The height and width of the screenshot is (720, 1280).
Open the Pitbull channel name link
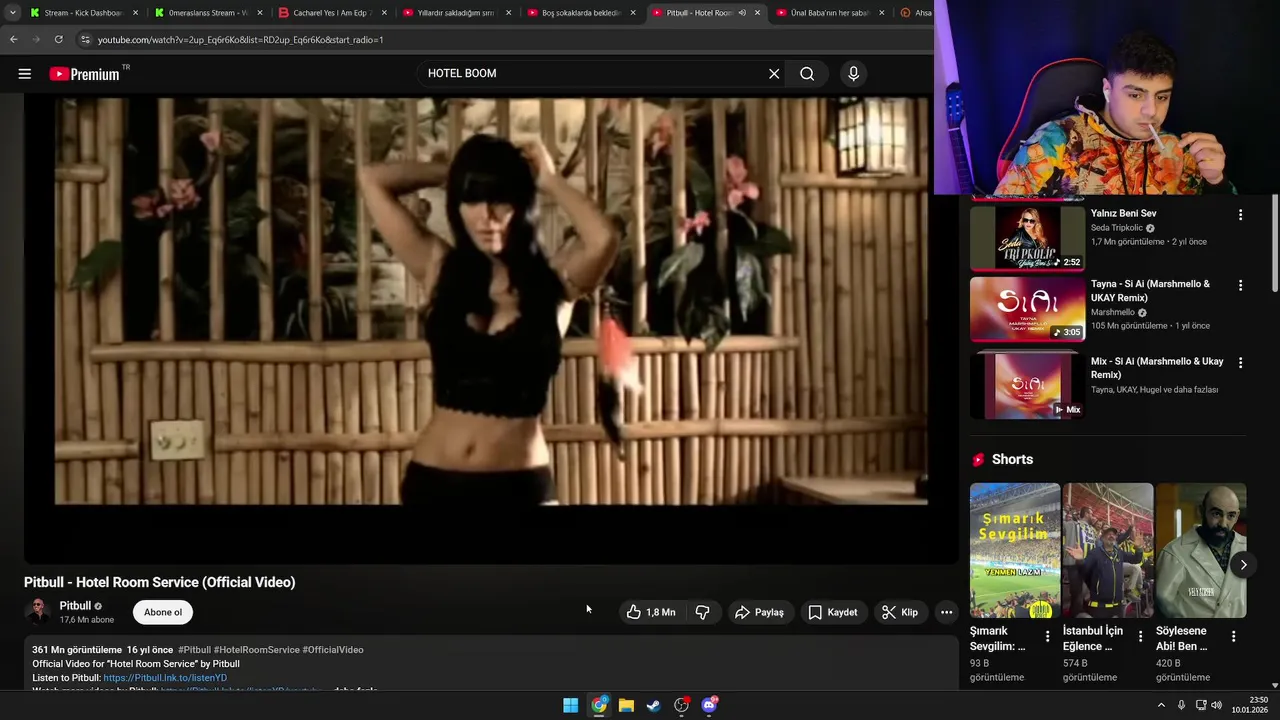tap(75, 606)
